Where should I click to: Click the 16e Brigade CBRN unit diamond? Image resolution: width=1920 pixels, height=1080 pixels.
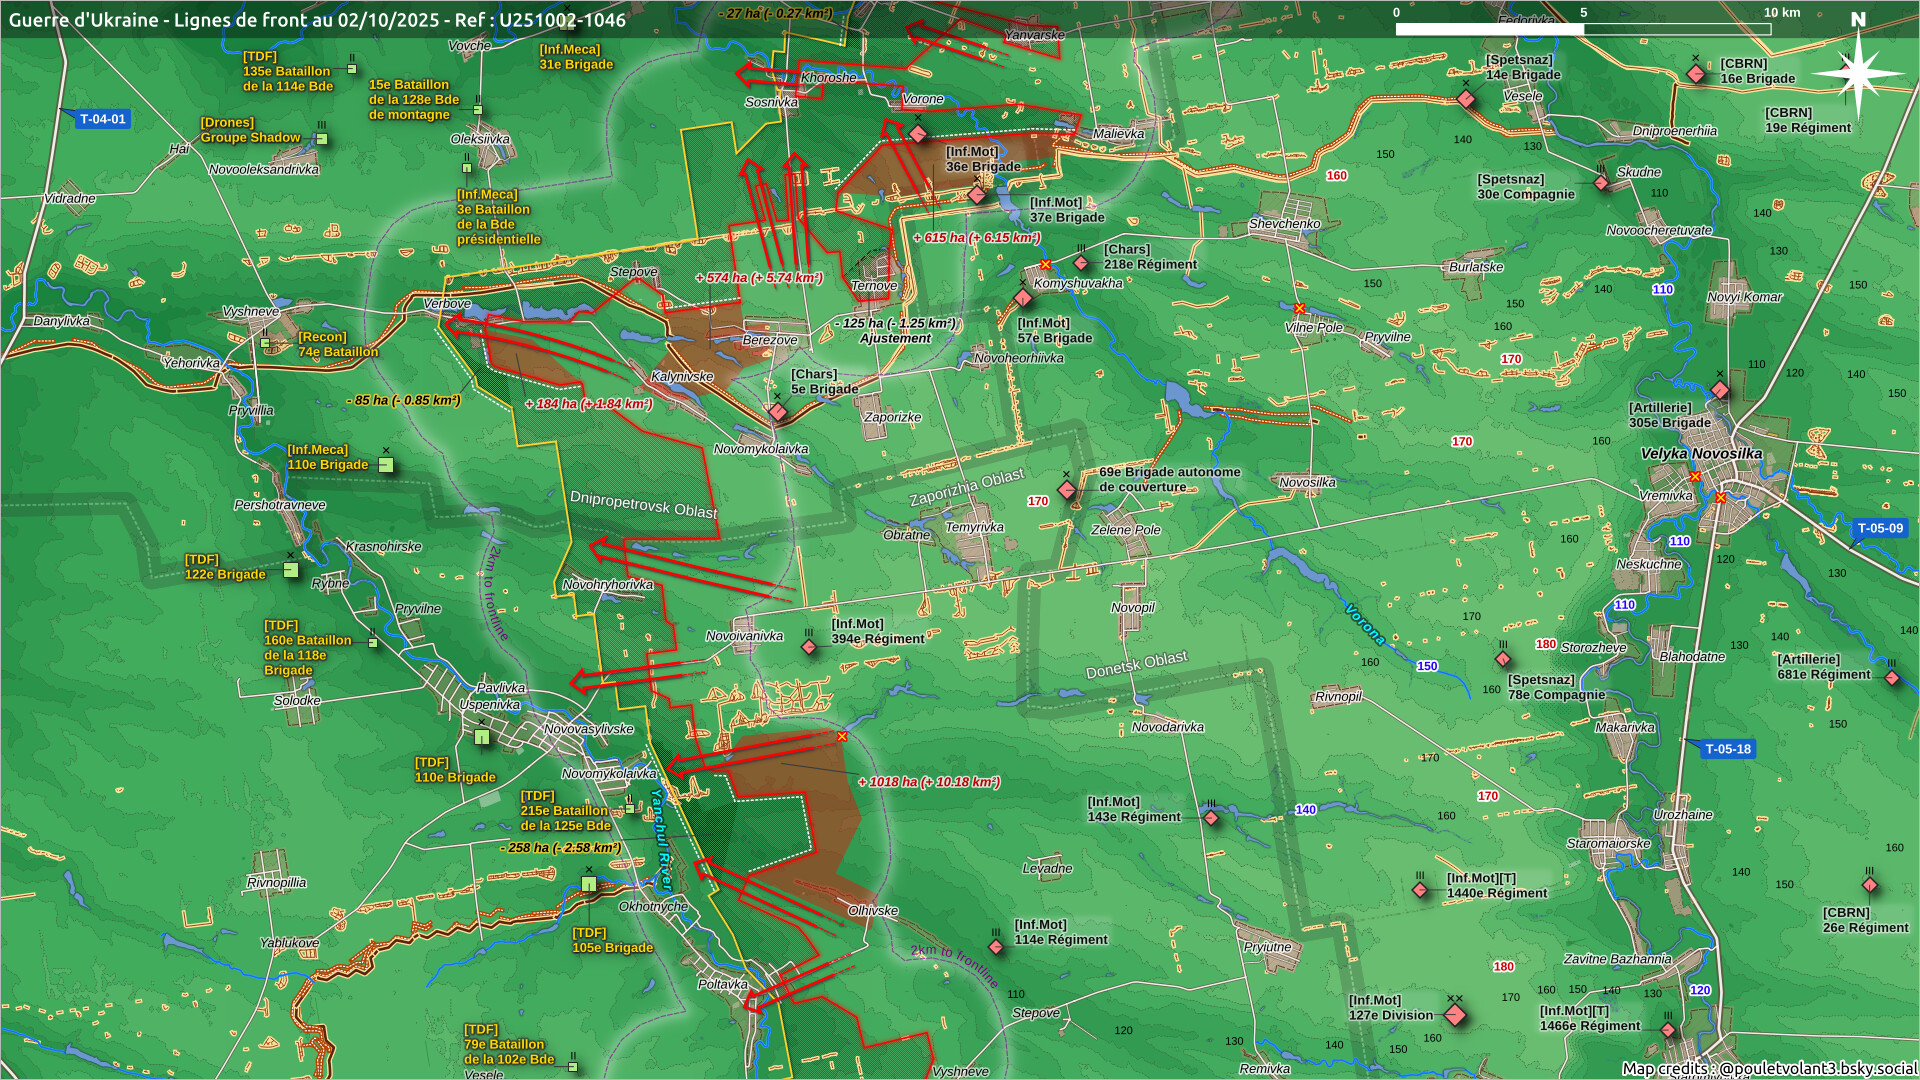1696,74
